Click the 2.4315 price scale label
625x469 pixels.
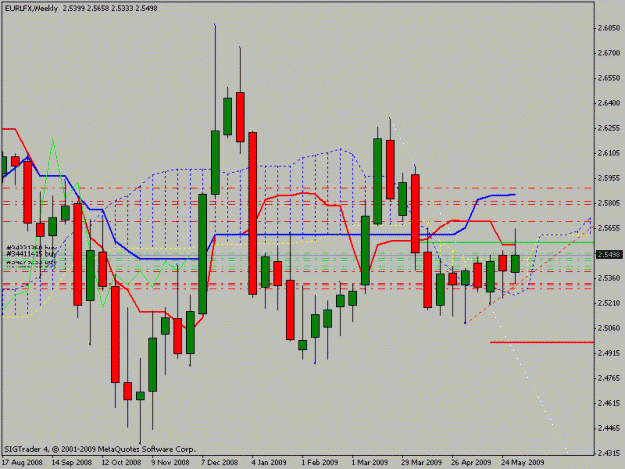pos(609,453)
